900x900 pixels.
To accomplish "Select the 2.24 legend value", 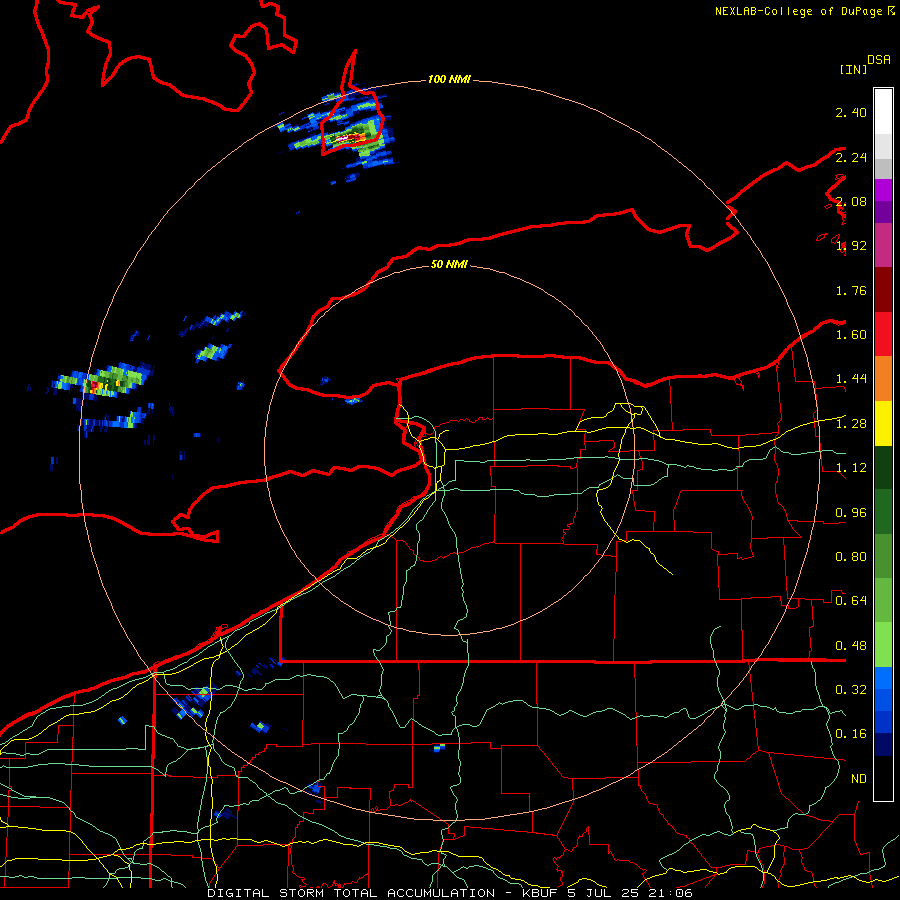I will (x=851, y=157).
